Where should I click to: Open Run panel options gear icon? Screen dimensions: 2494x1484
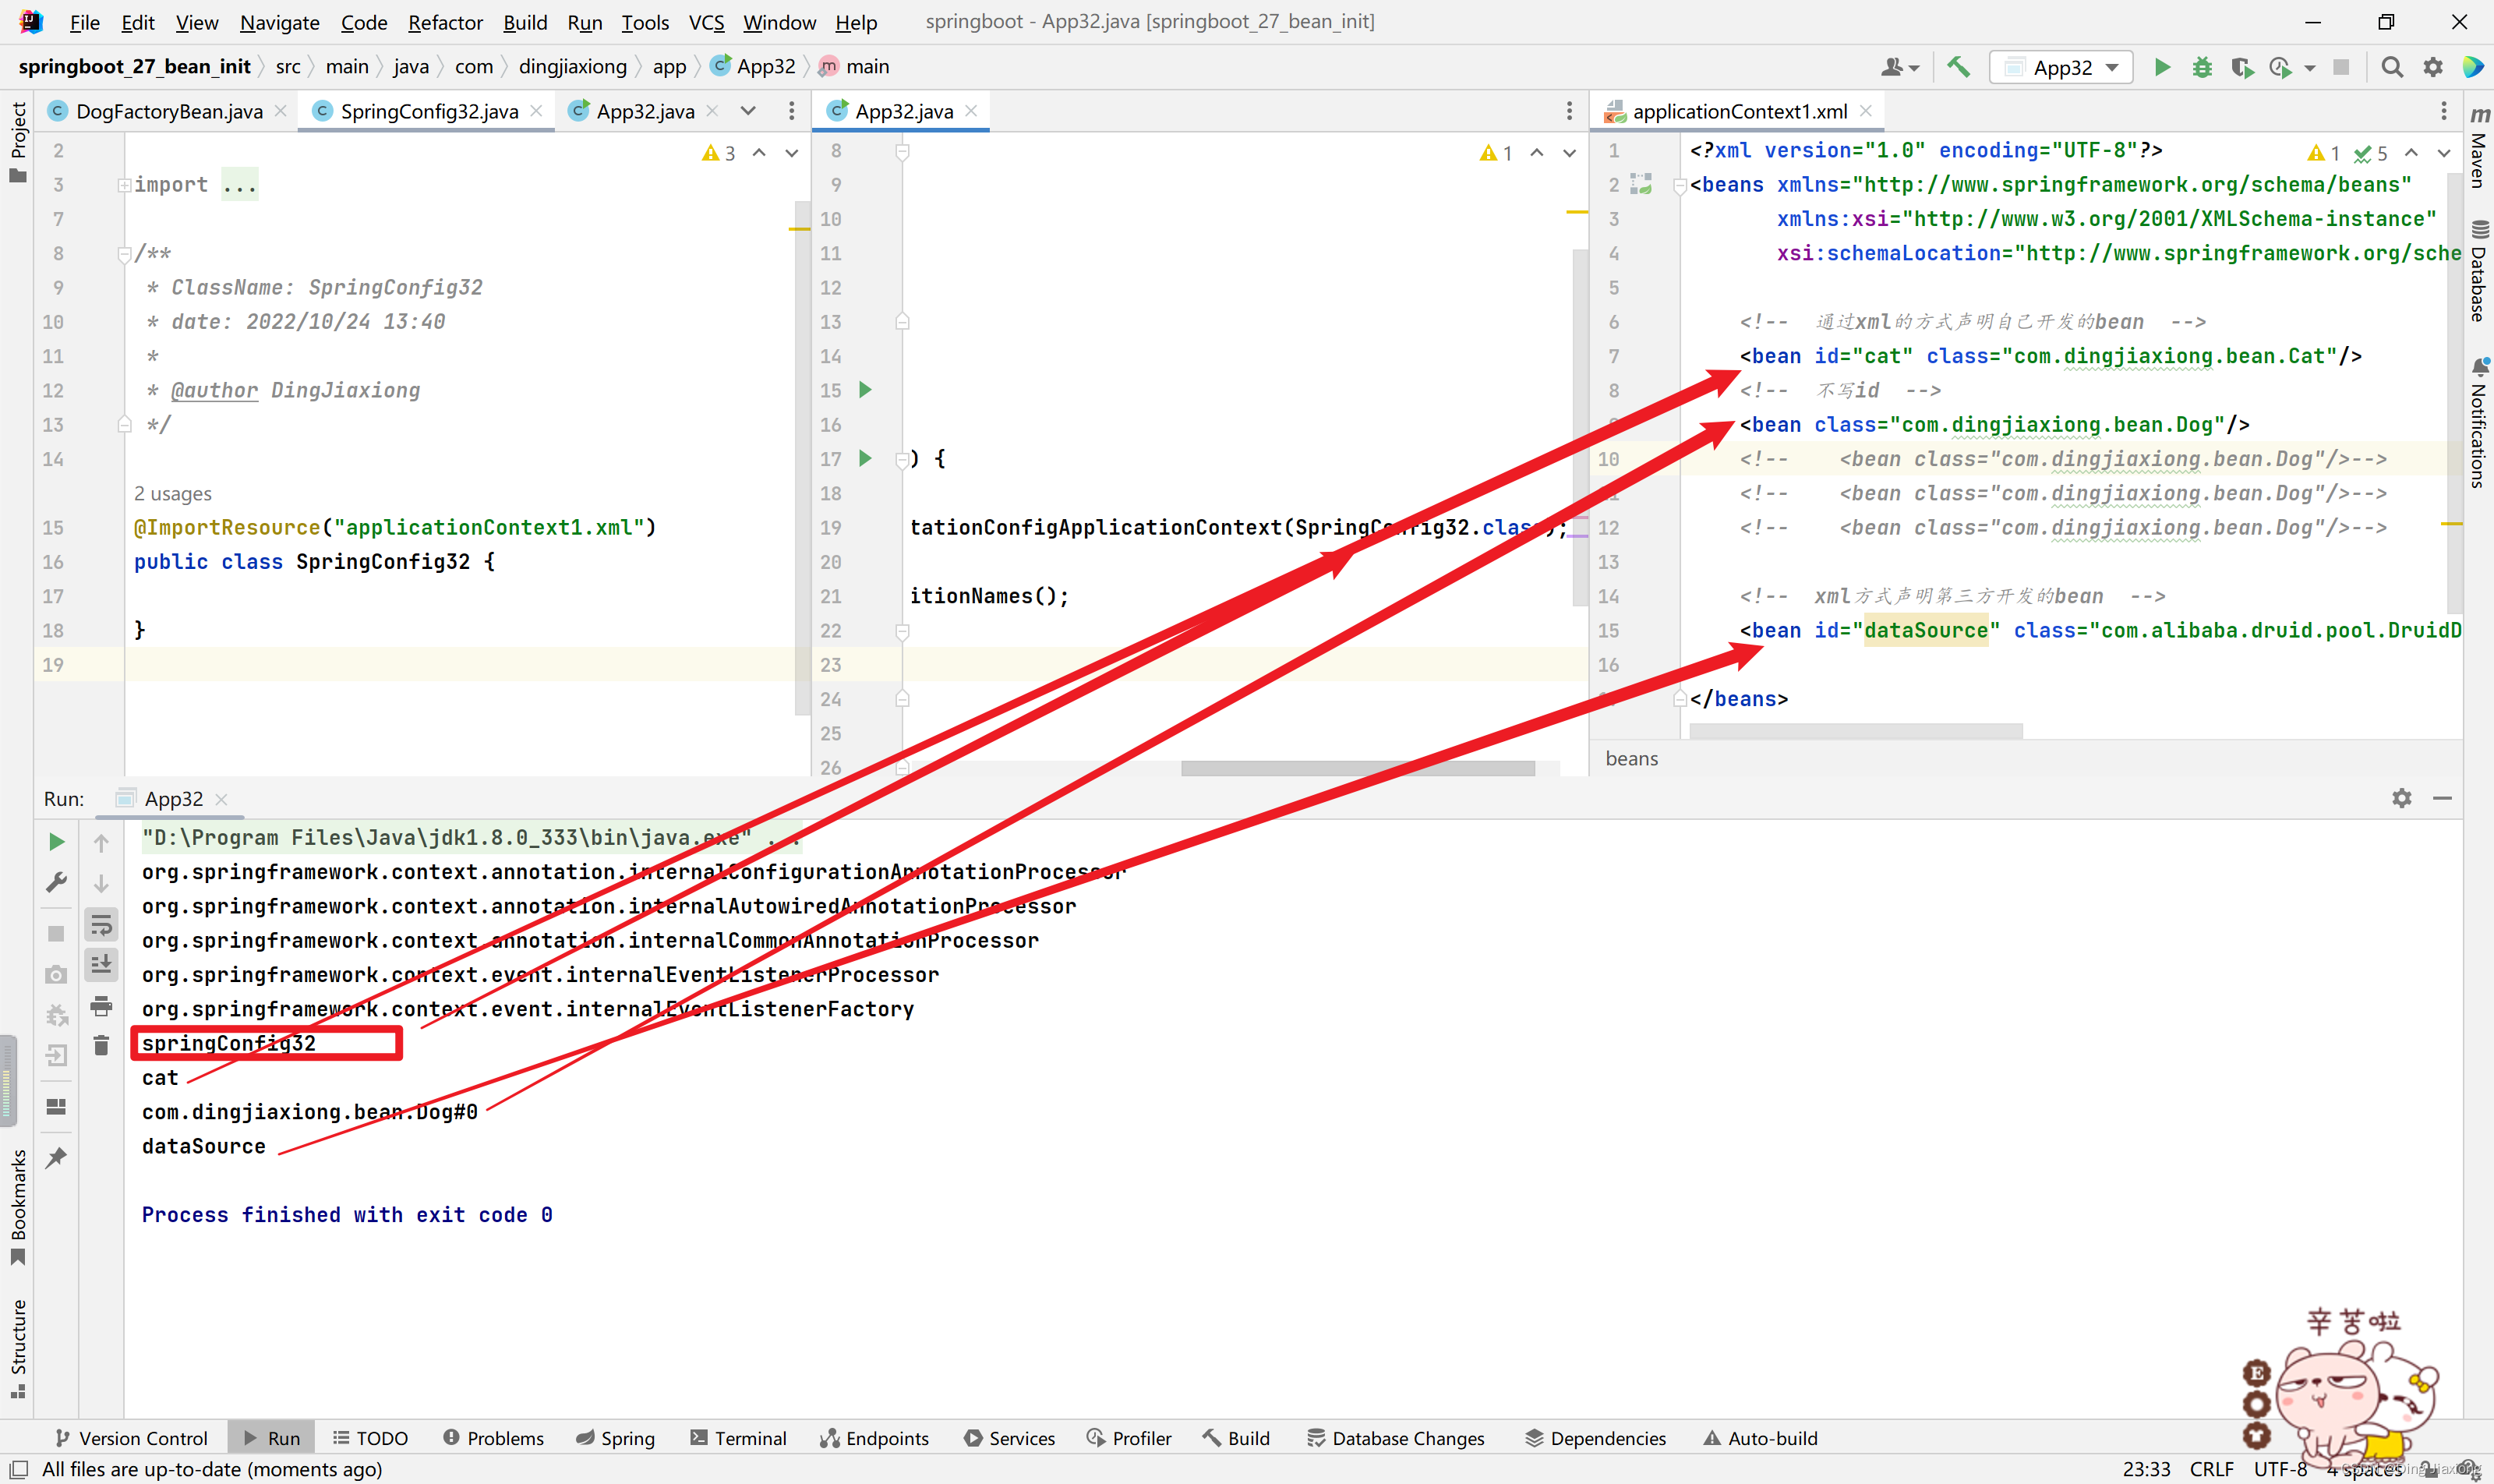(x=2401, y=798)
